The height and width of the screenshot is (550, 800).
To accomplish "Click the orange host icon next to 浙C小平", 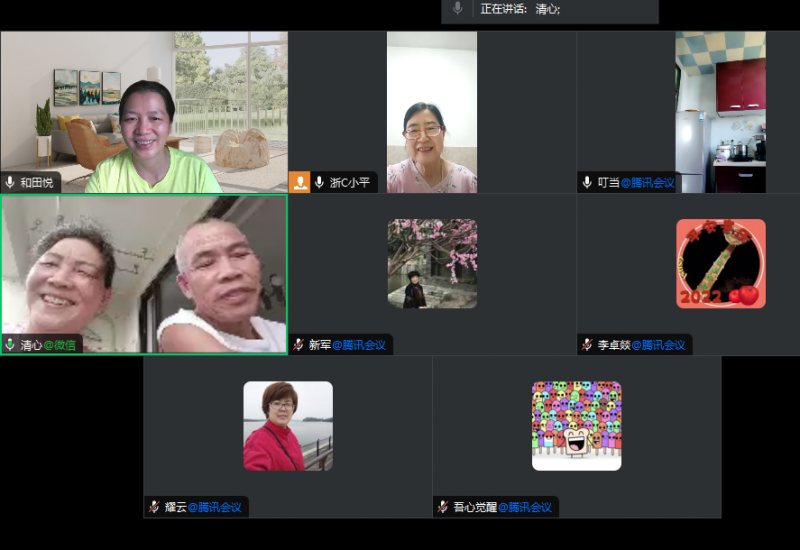I will point(300,182).
